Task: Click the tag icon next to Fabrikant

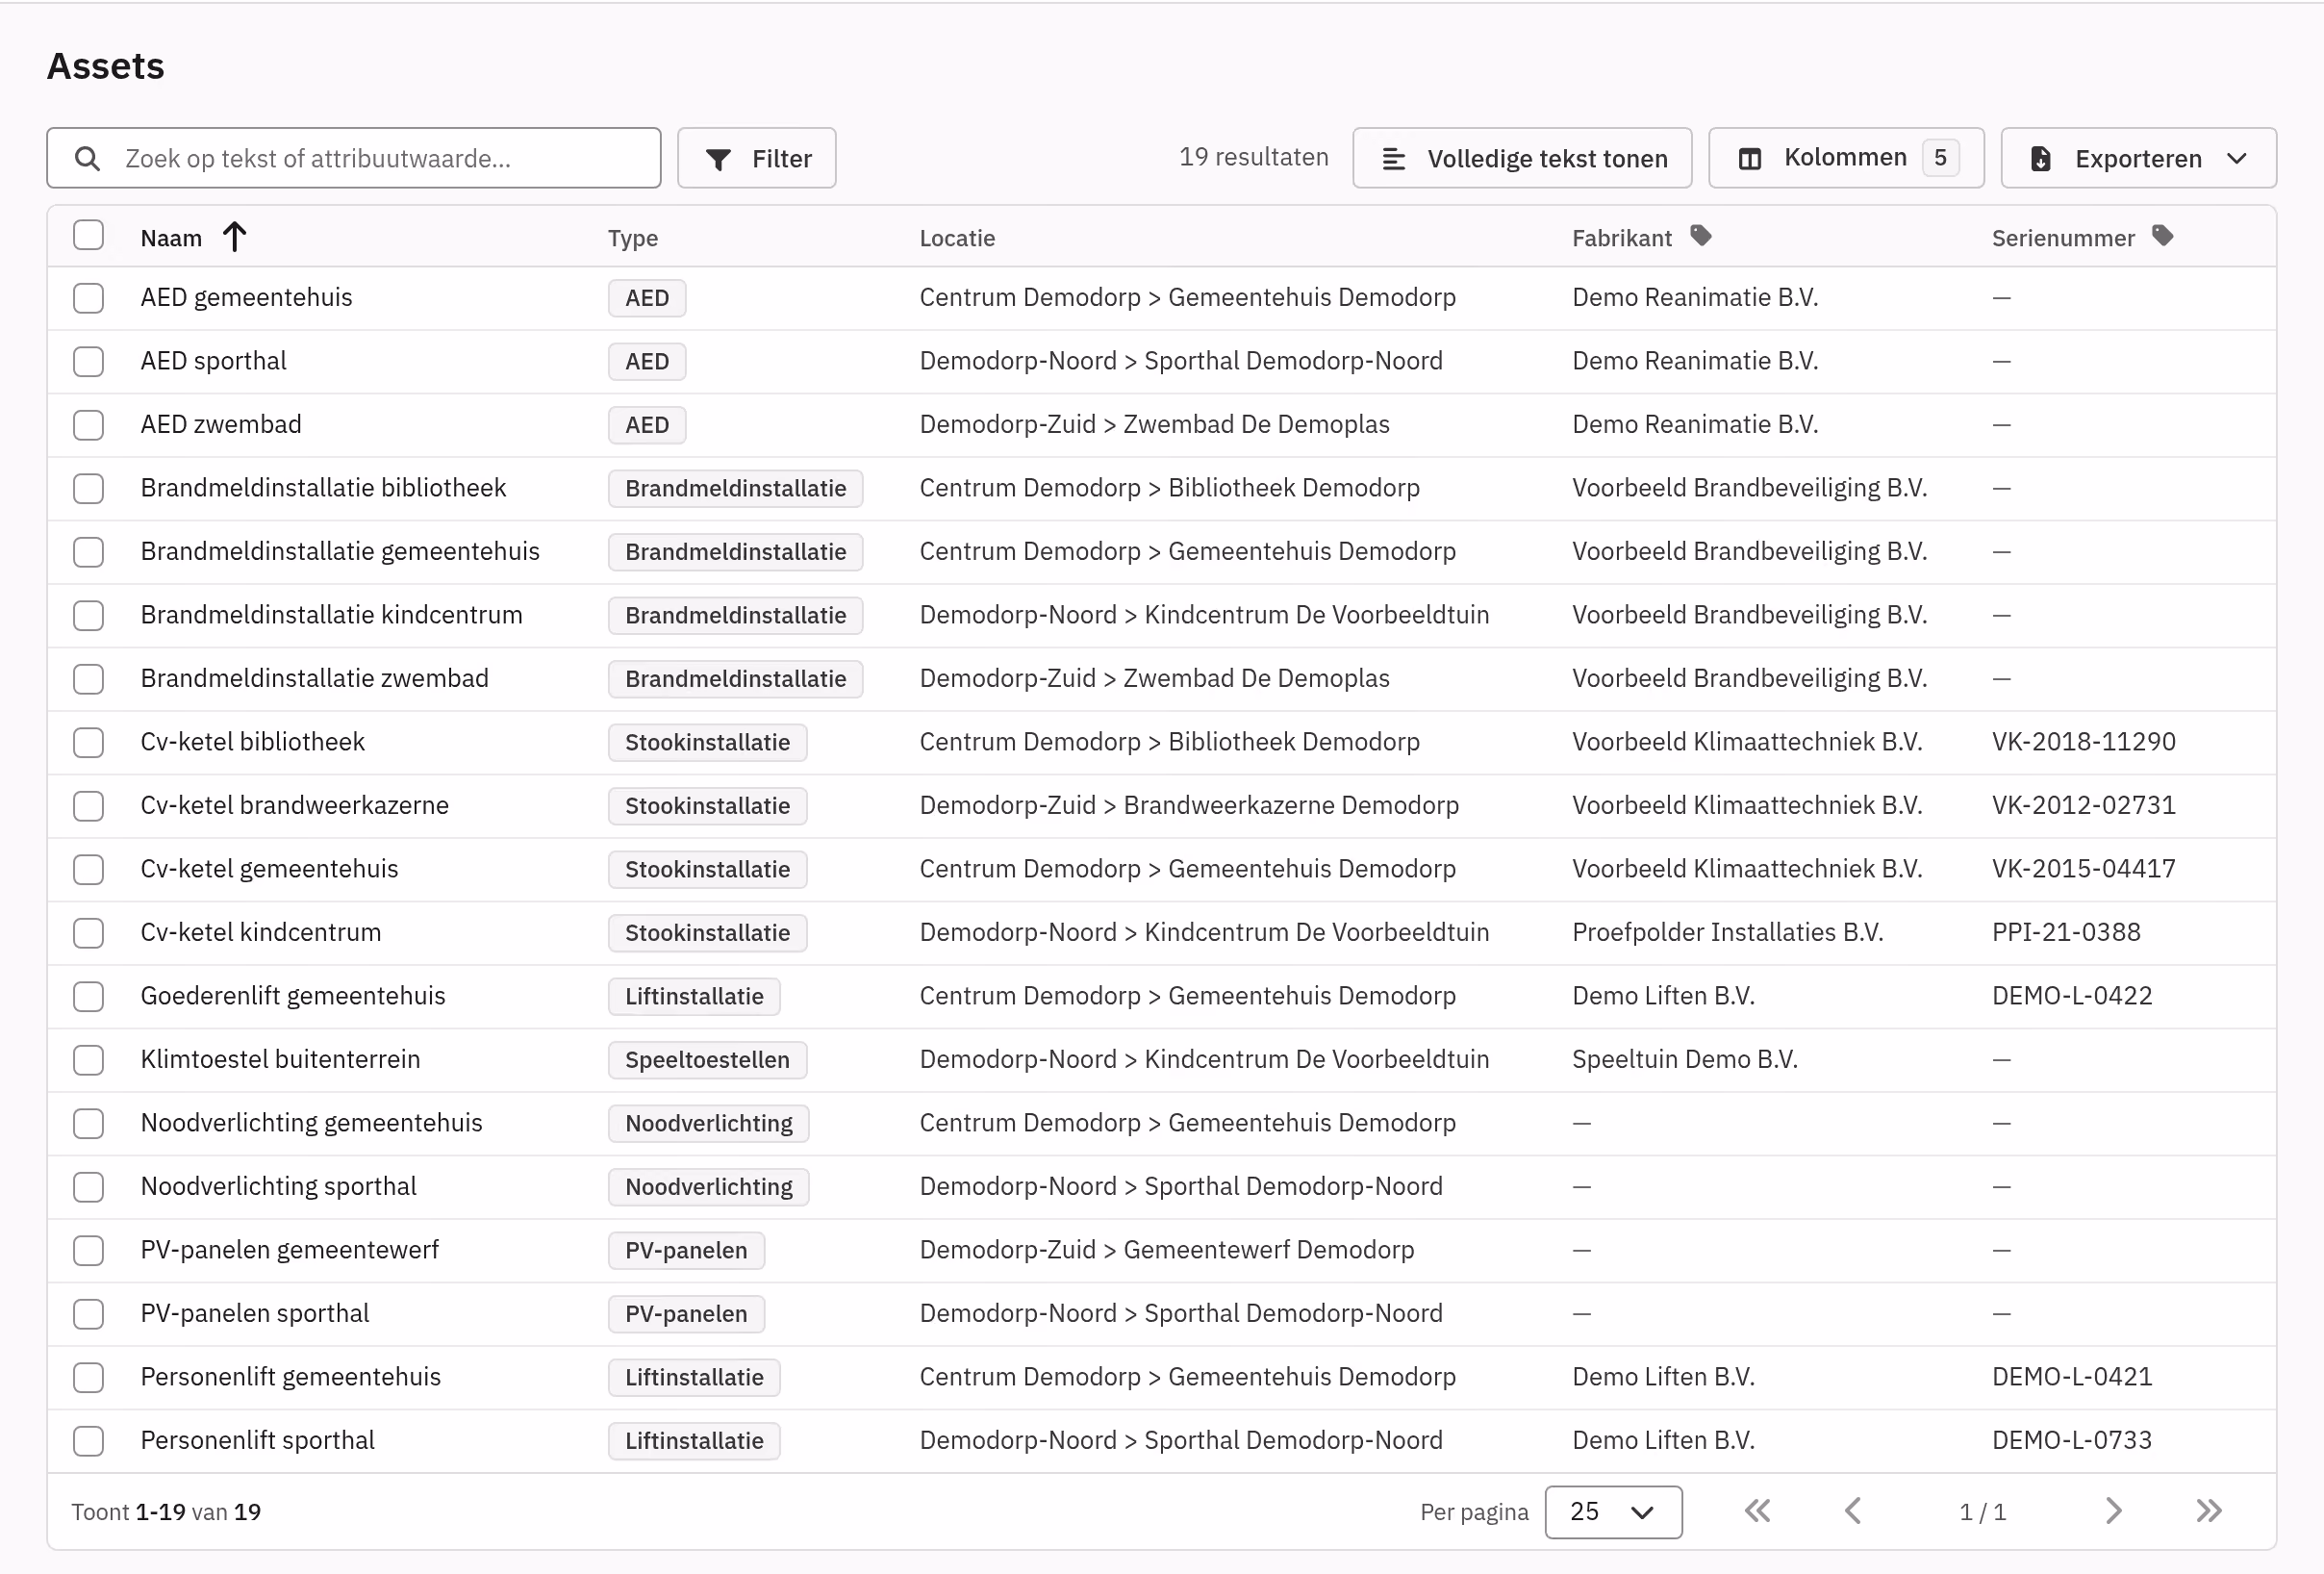Action: click(x=1700, y=236)
